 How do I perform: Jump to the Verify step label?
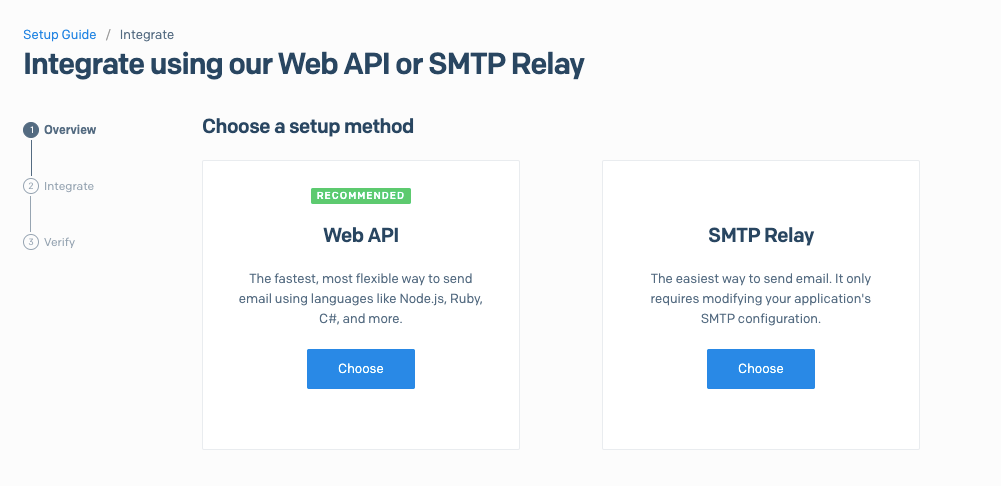(59, 242)
